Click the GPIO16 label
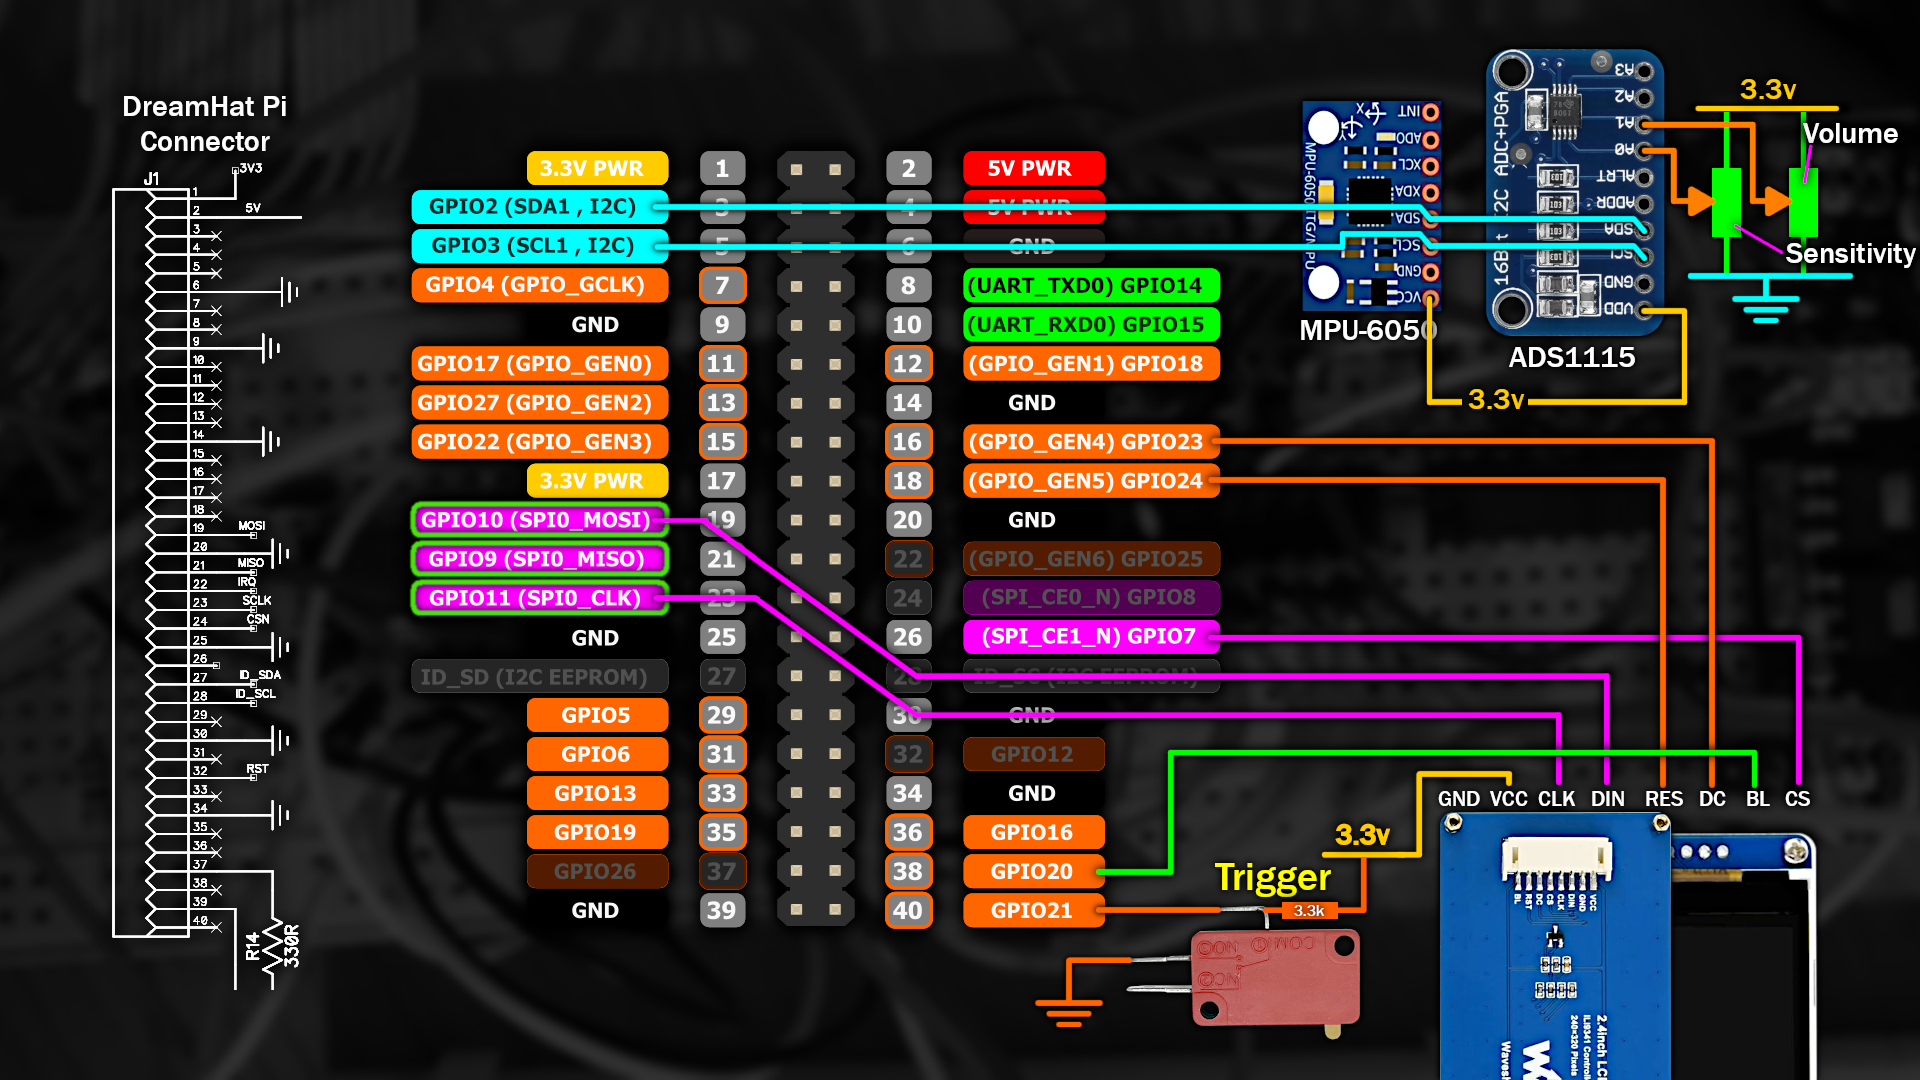Image resolution: width=1920 pixels, height=1080 pixels. (x=1034, y=832)
